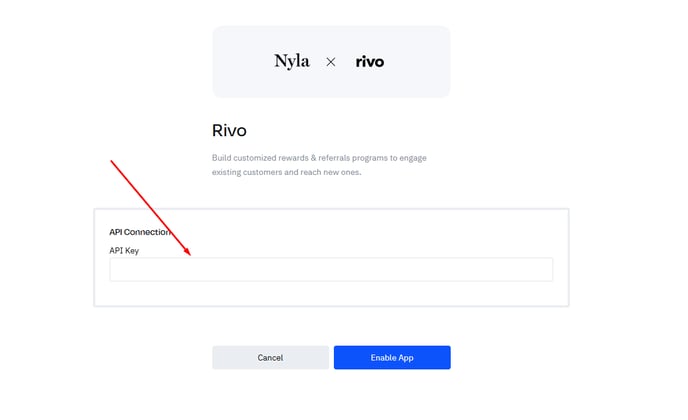The width and height of the screenshot is (688, 420).
Task: Click the Cancel button
Action: (x=270, y=357)
